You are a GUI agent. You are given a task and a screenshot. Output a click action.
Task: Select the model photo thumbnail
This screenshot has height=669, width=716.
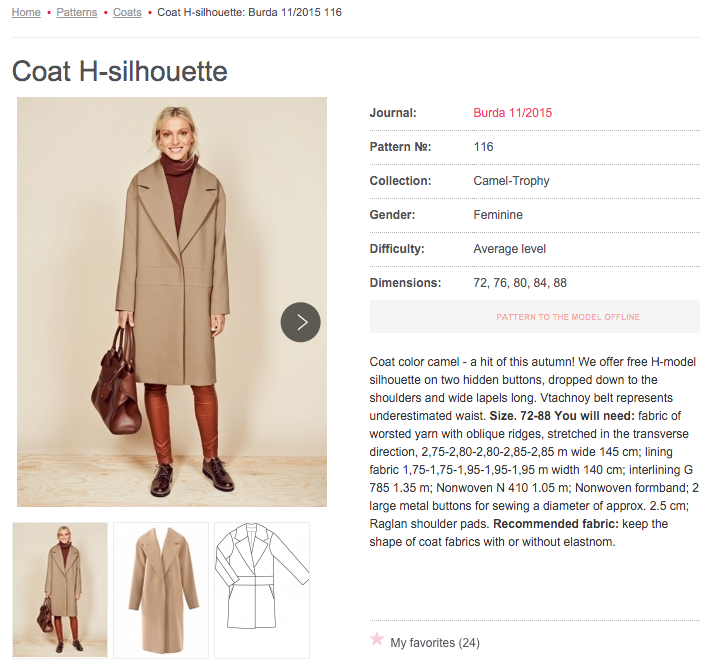60,590
